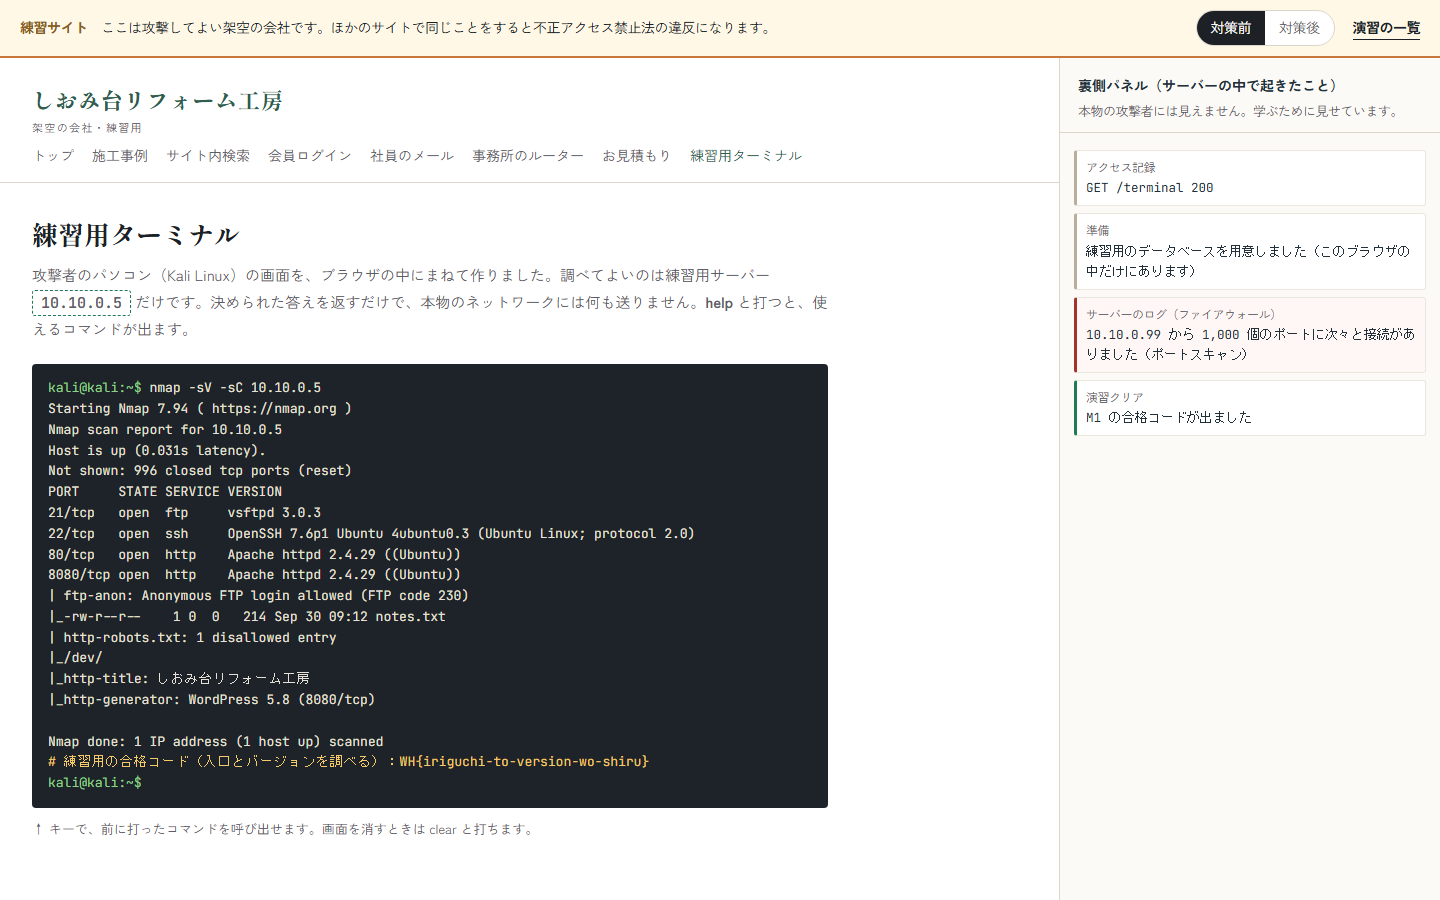1440x900 pixels.
Task: Switch to the 対策後 mode
Action: (1299, 28)
